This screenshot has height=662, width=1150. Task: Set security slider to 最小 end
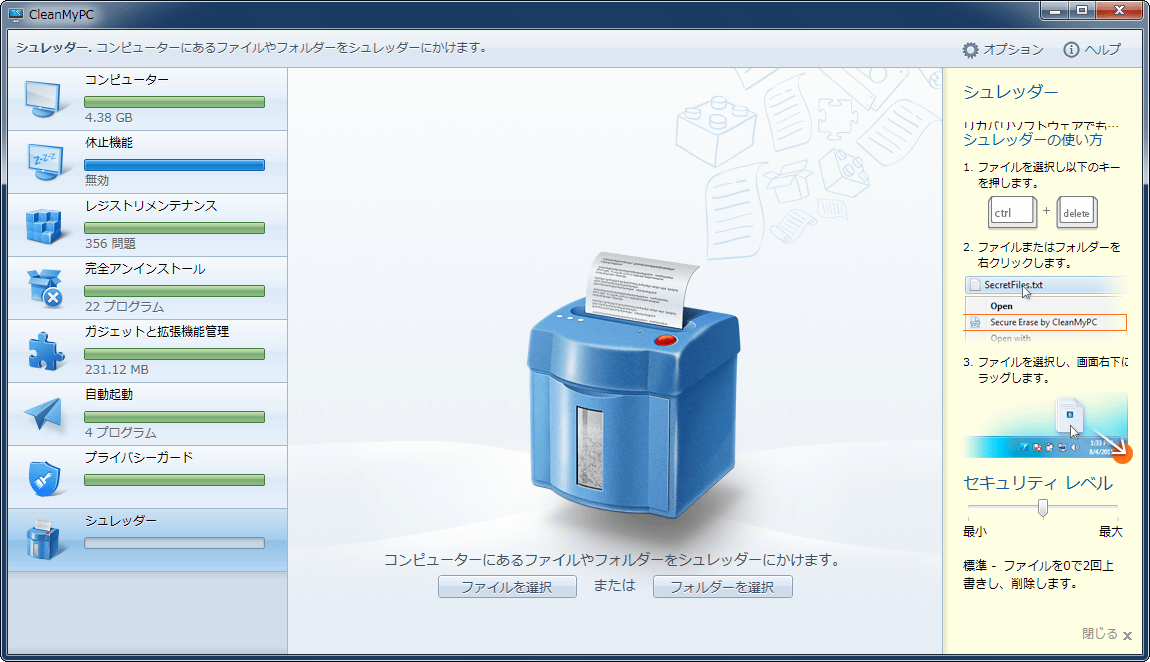pos(975,532)
